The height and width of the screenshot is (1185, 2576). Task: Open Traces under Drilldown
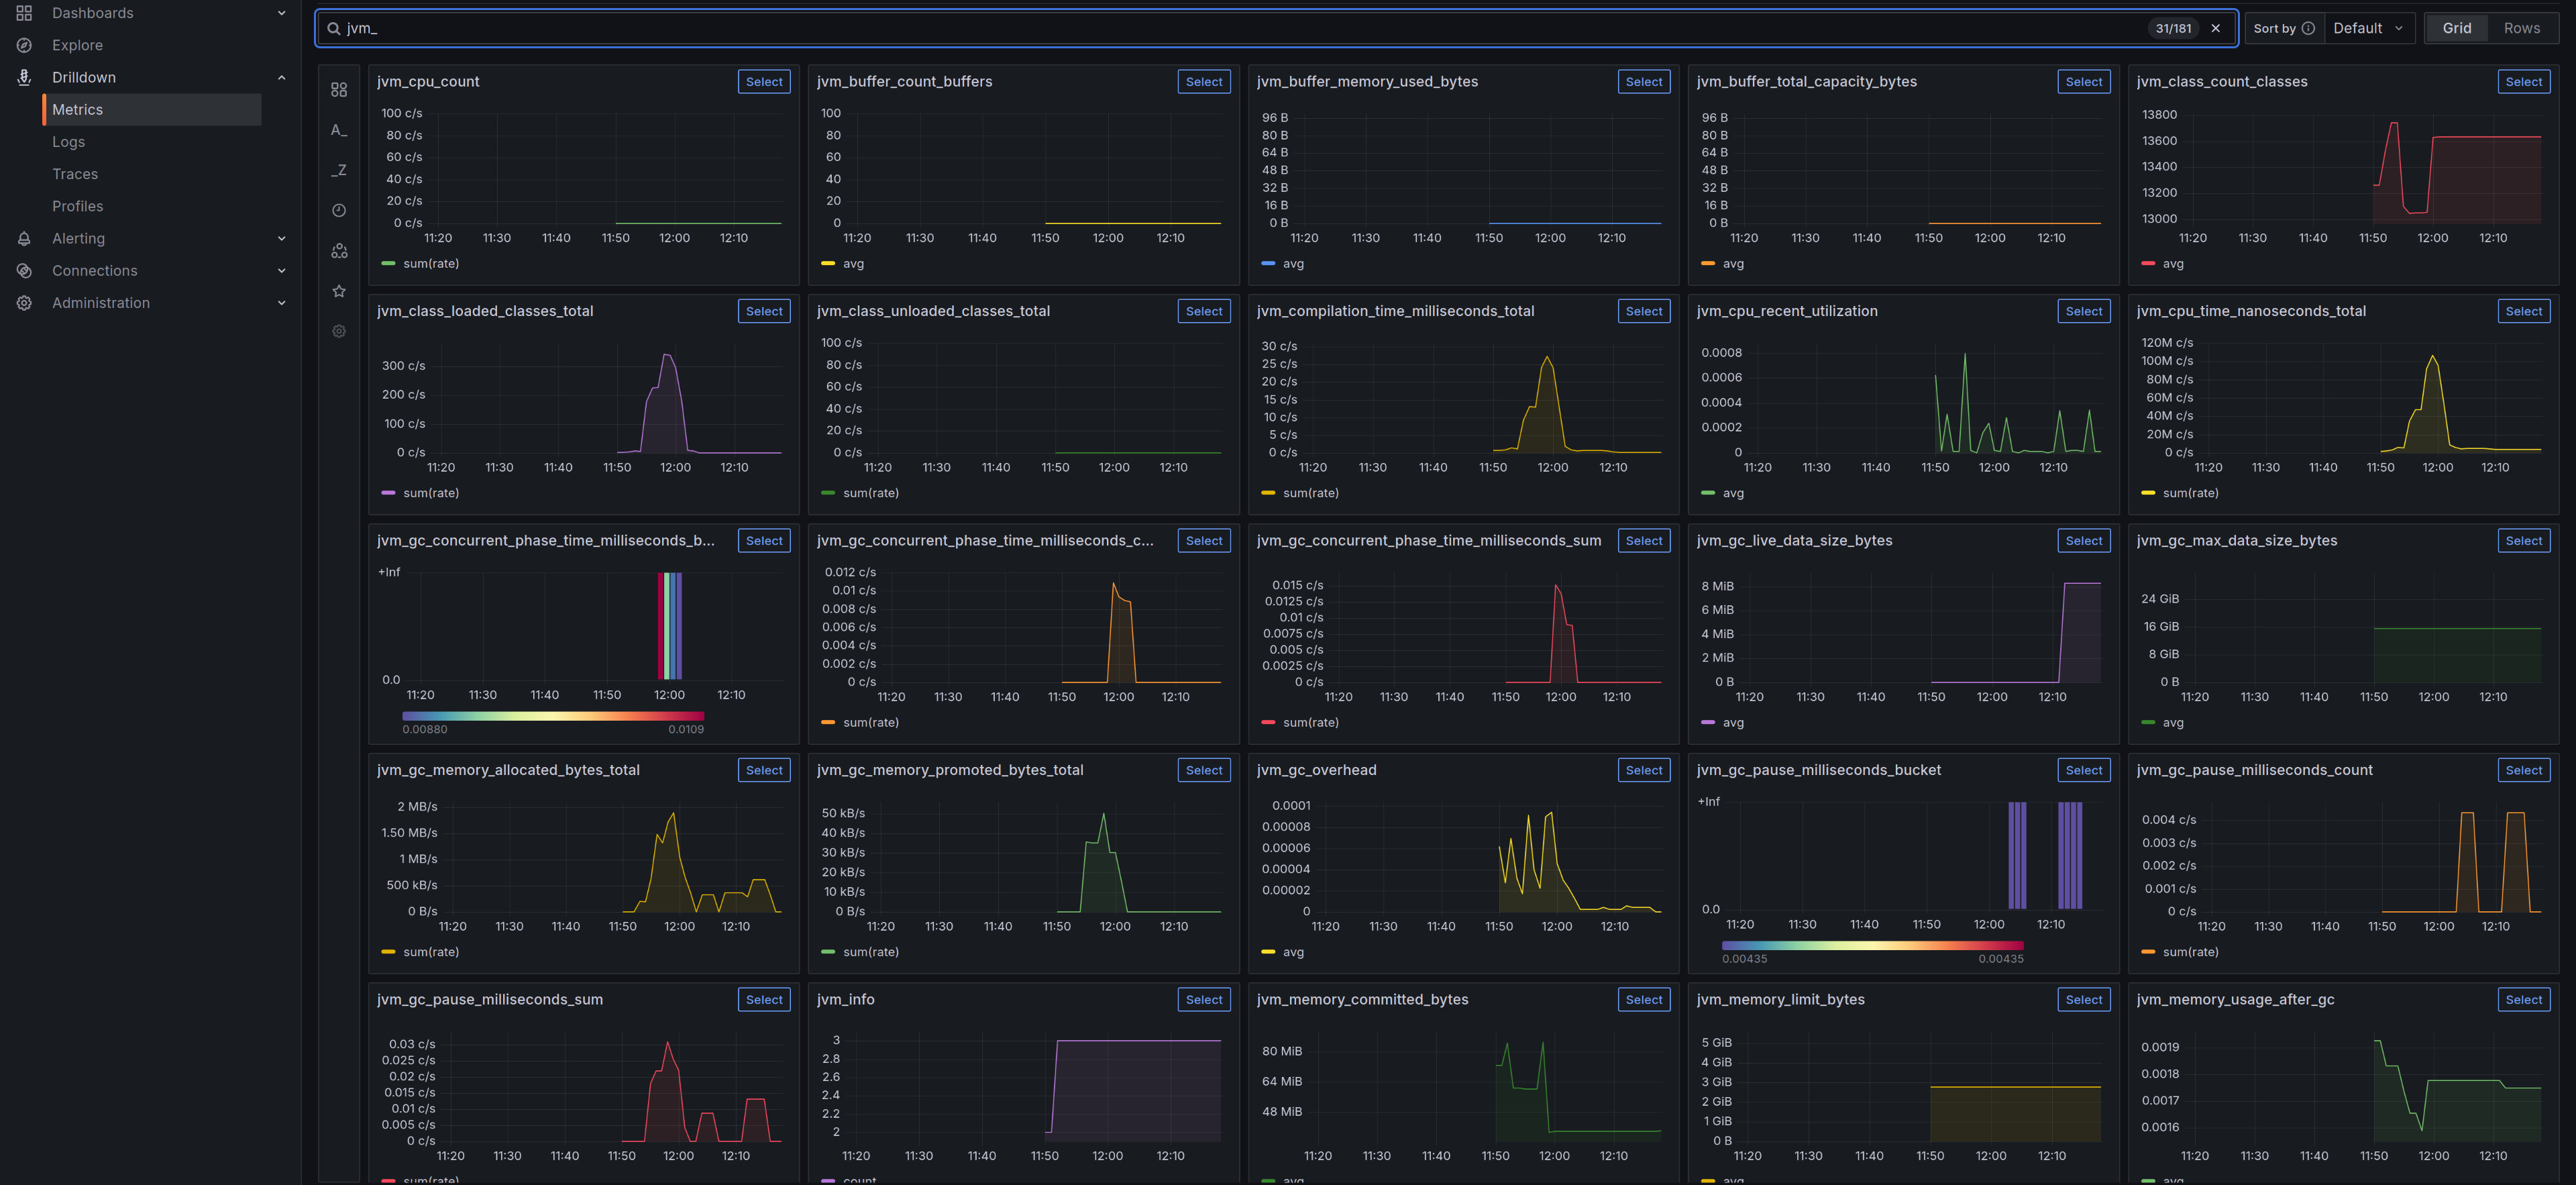75,174
